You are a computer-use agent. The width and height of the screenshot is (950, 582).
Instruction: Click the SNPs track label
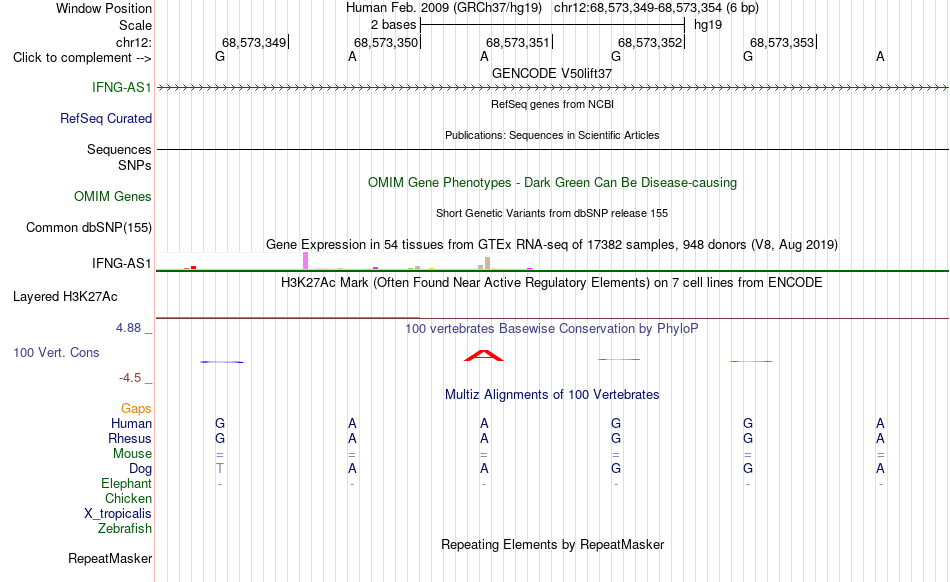135,165
